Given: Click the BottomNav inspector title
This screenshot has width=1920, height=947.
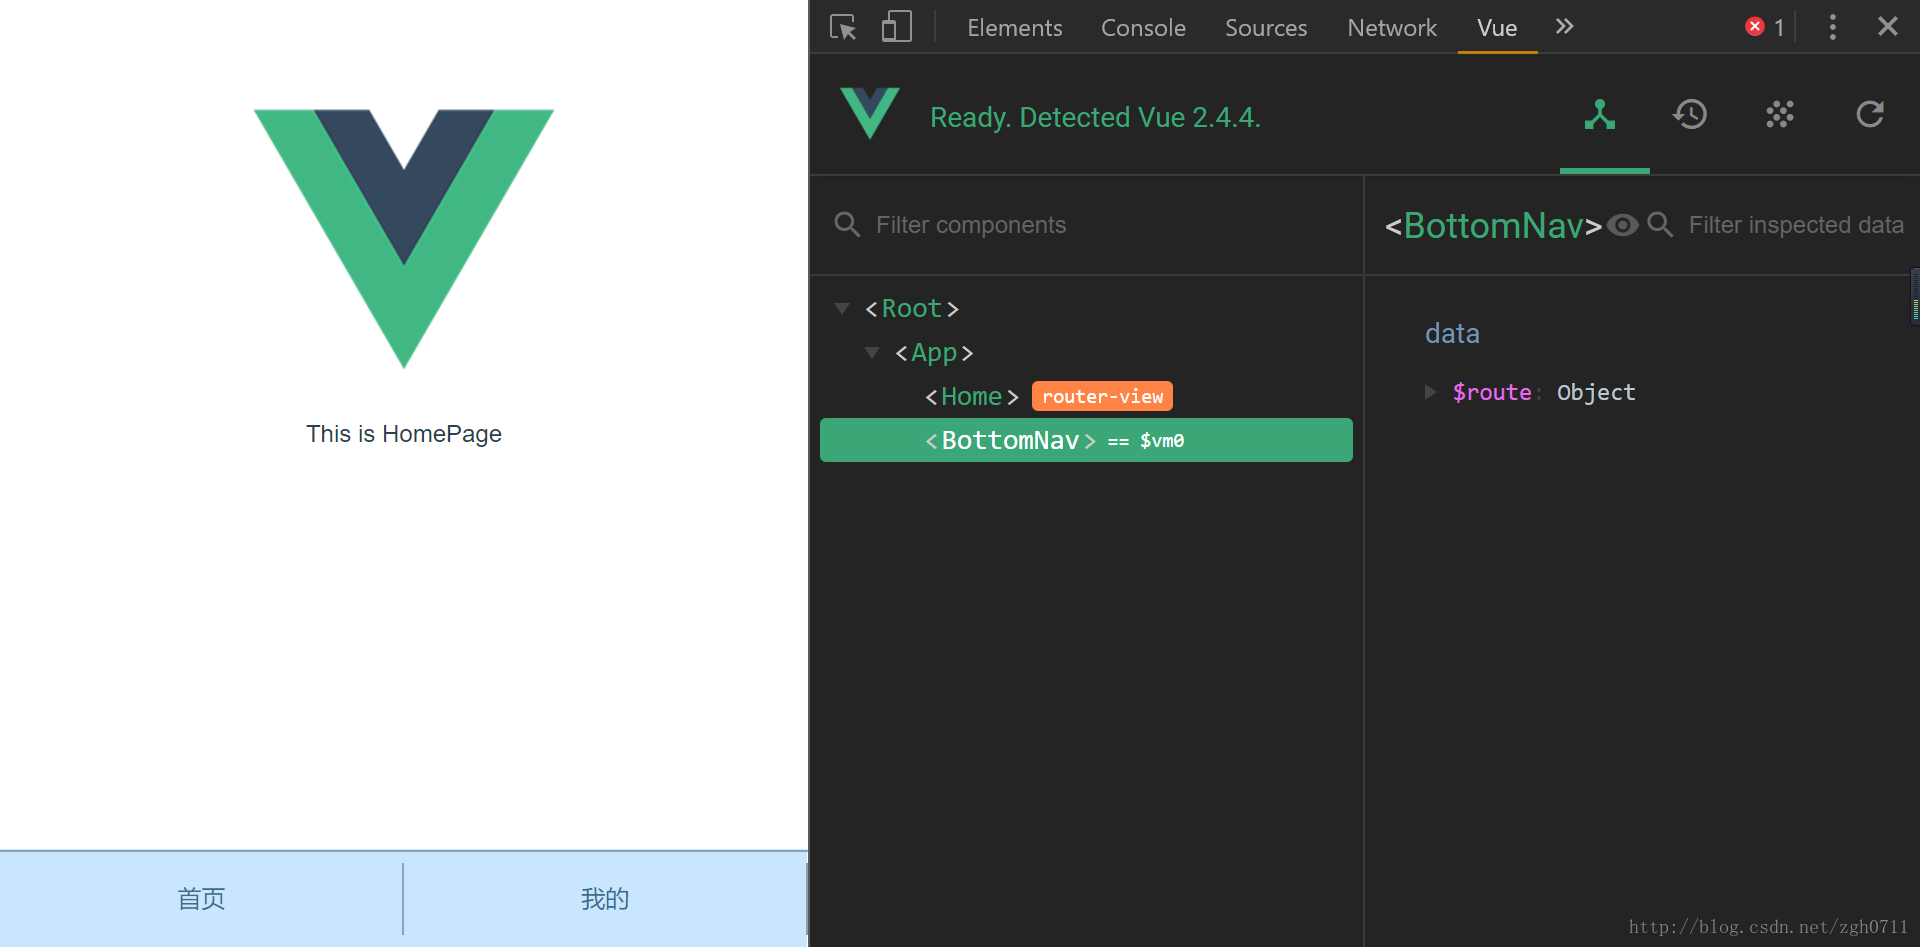Looking at the screenshot, I should coord(1493,226).
